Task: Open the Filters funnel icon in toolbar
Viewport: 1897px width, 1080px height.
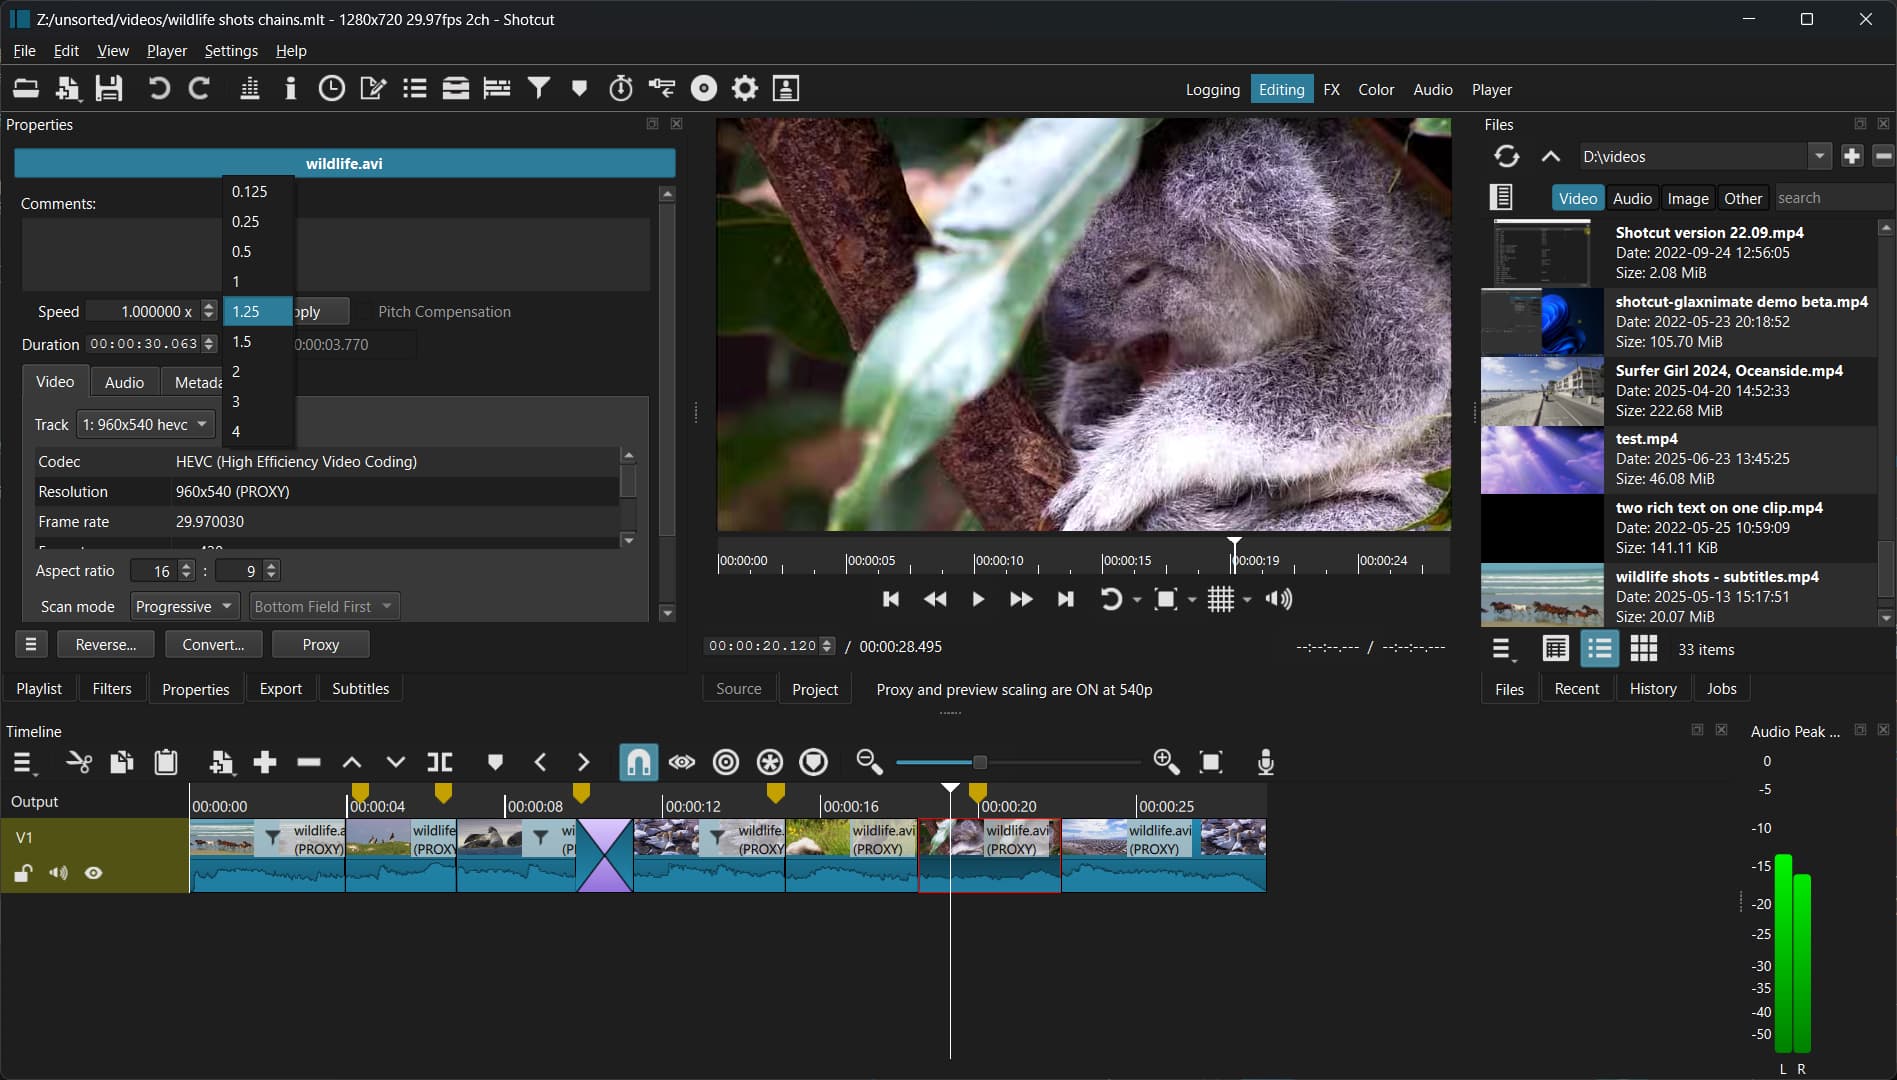Action: pos(539,89)
